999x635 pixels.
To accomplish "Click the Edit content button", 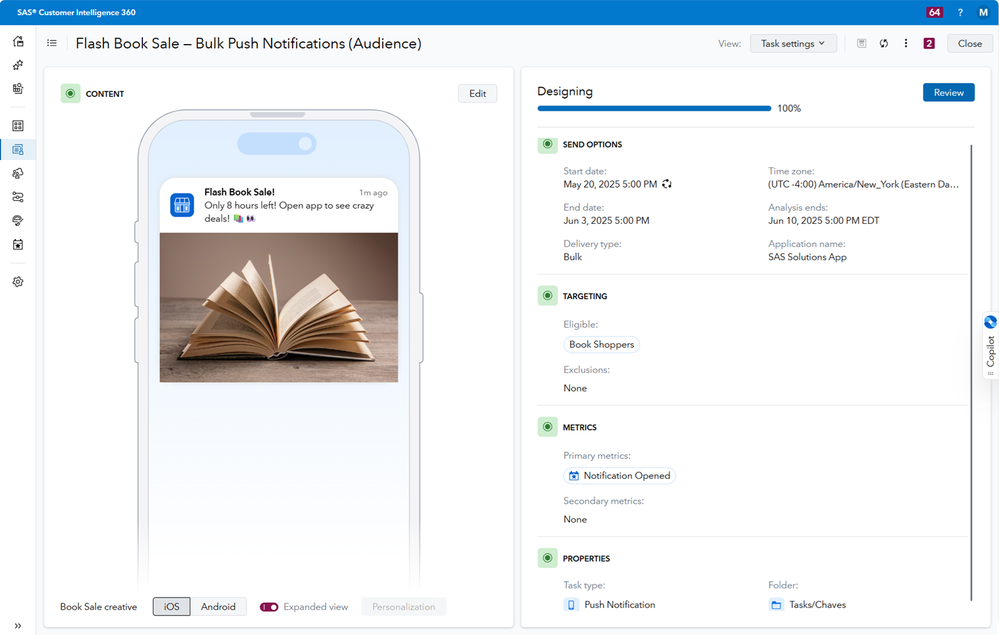I will pyautogui.click(x=477, y=93).
